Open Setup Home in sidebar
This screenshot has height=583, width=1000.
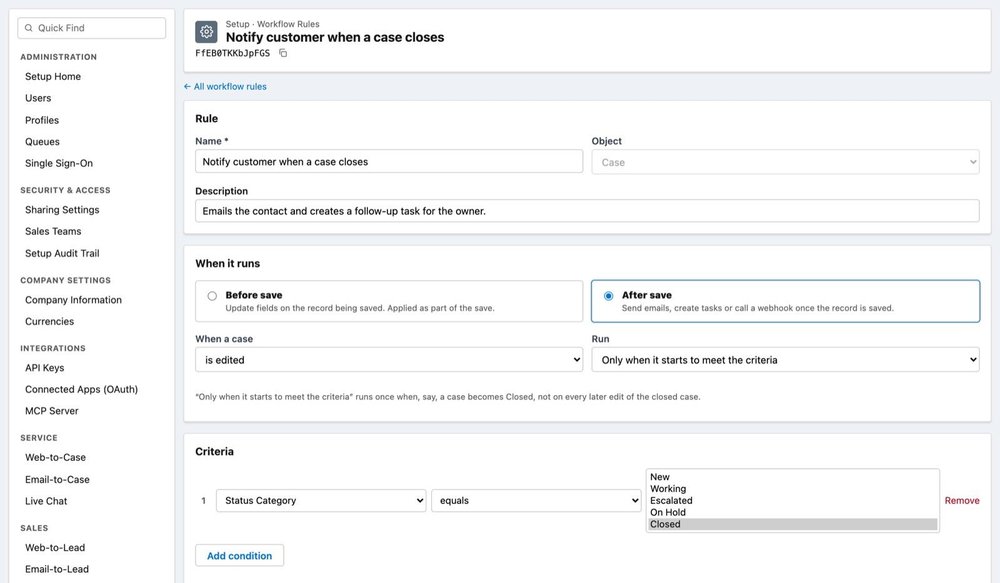(53, 77)
